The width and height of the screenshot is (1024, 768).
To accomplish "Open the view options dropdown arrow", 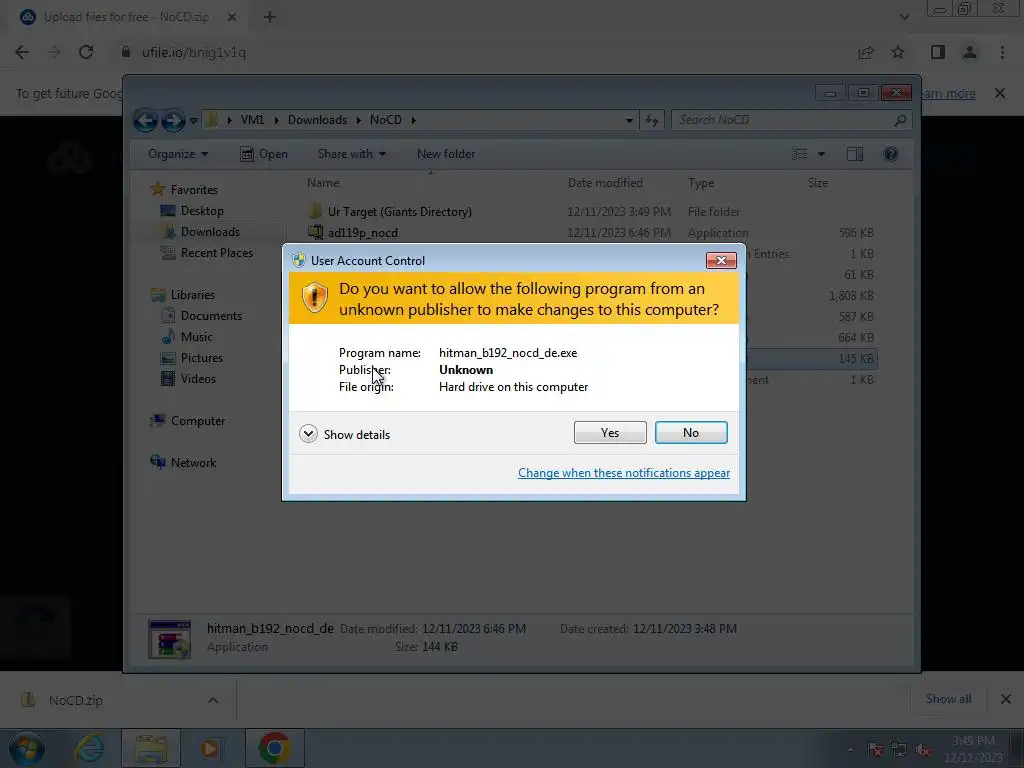I will point(822,154).
